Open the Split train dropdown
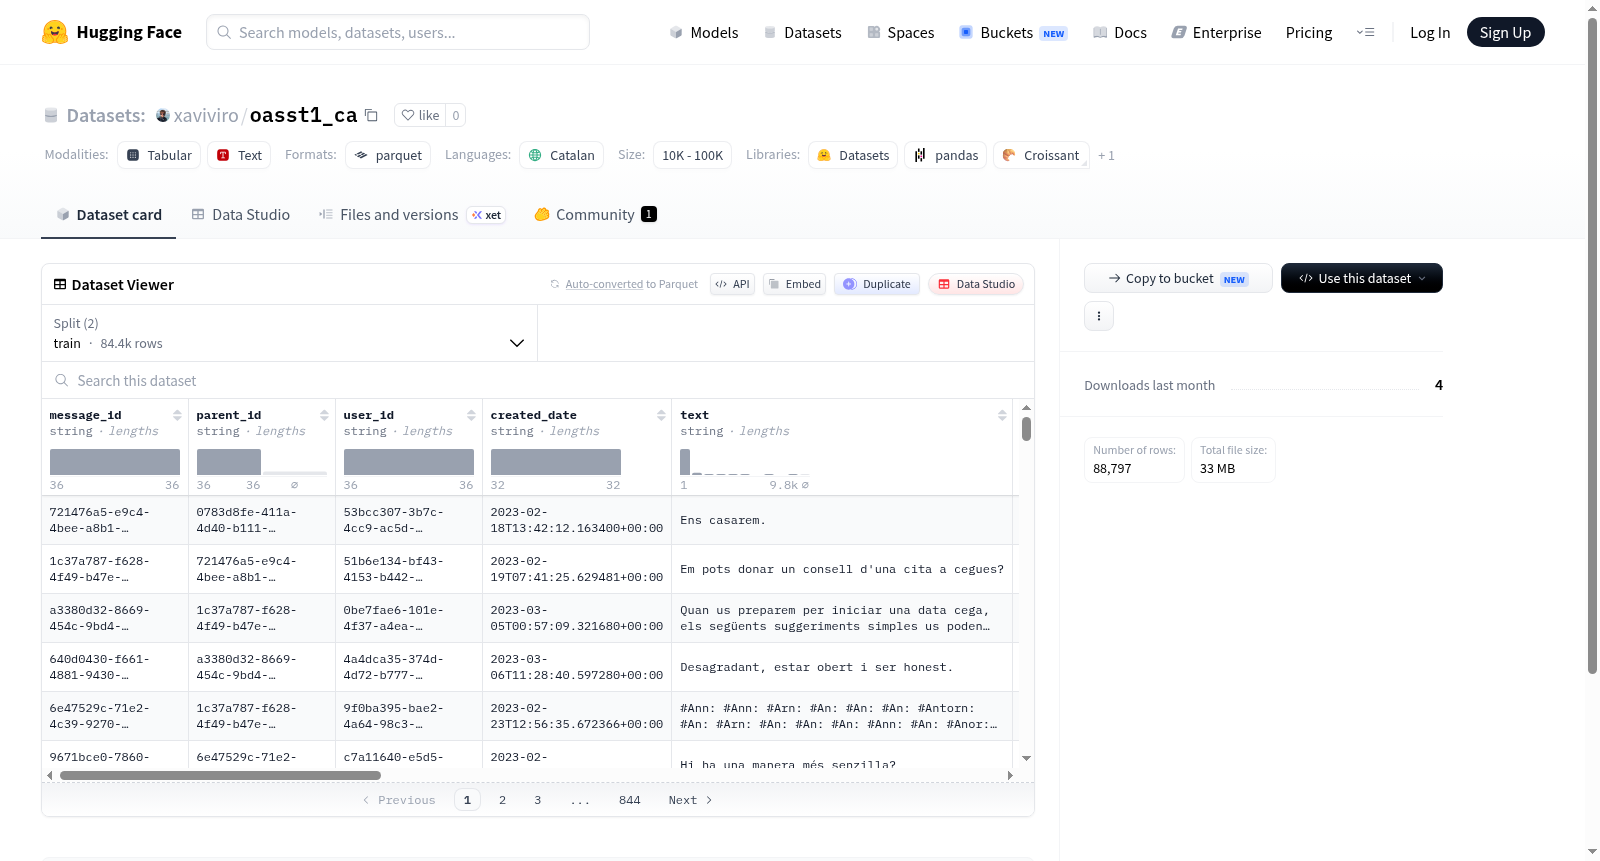The width and height of the screenshot is (1600, 861). click(289, 333)
